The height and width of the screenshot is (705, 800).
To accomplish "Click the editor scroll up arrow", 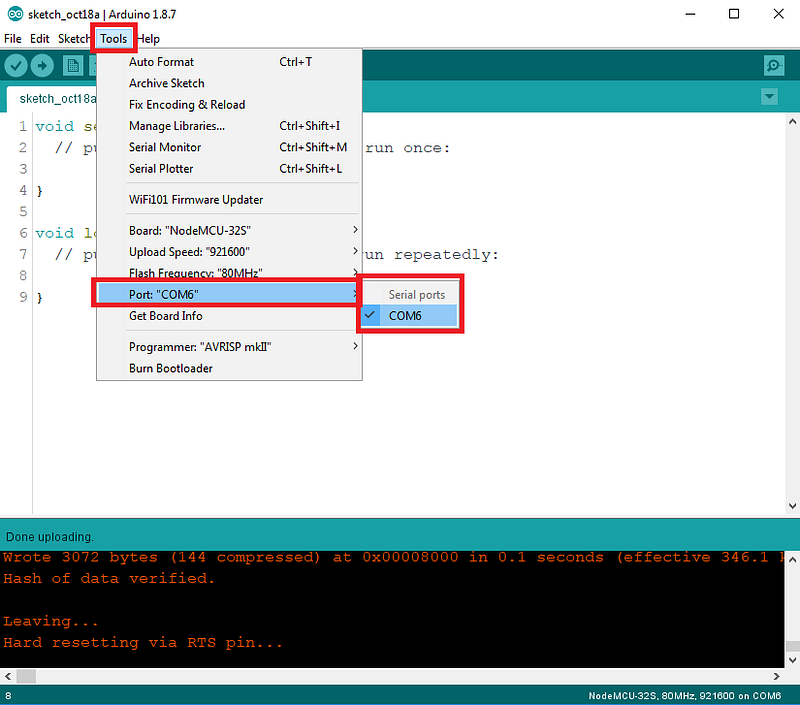I will pos(792,122).
